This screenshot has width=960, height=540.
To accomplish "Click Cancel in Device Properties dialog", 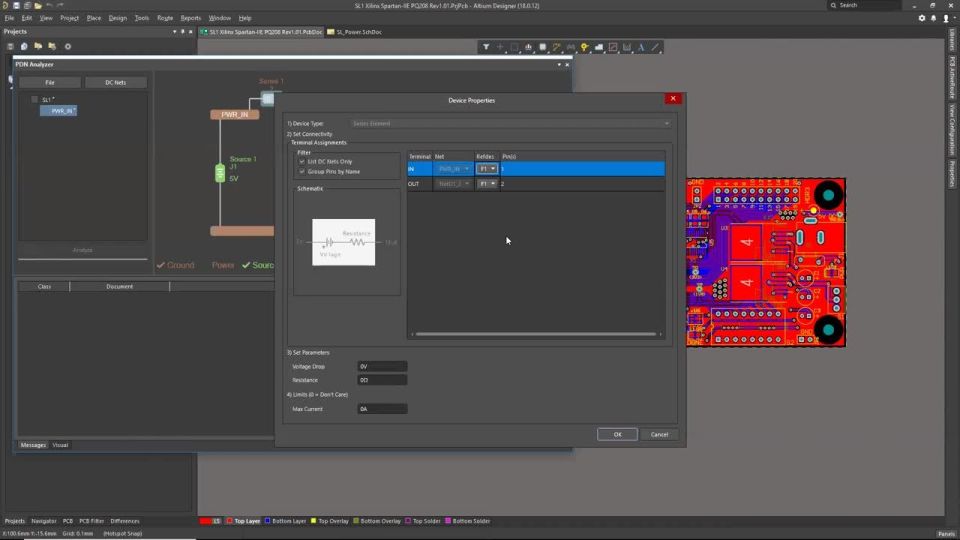I will coord(659,435).
